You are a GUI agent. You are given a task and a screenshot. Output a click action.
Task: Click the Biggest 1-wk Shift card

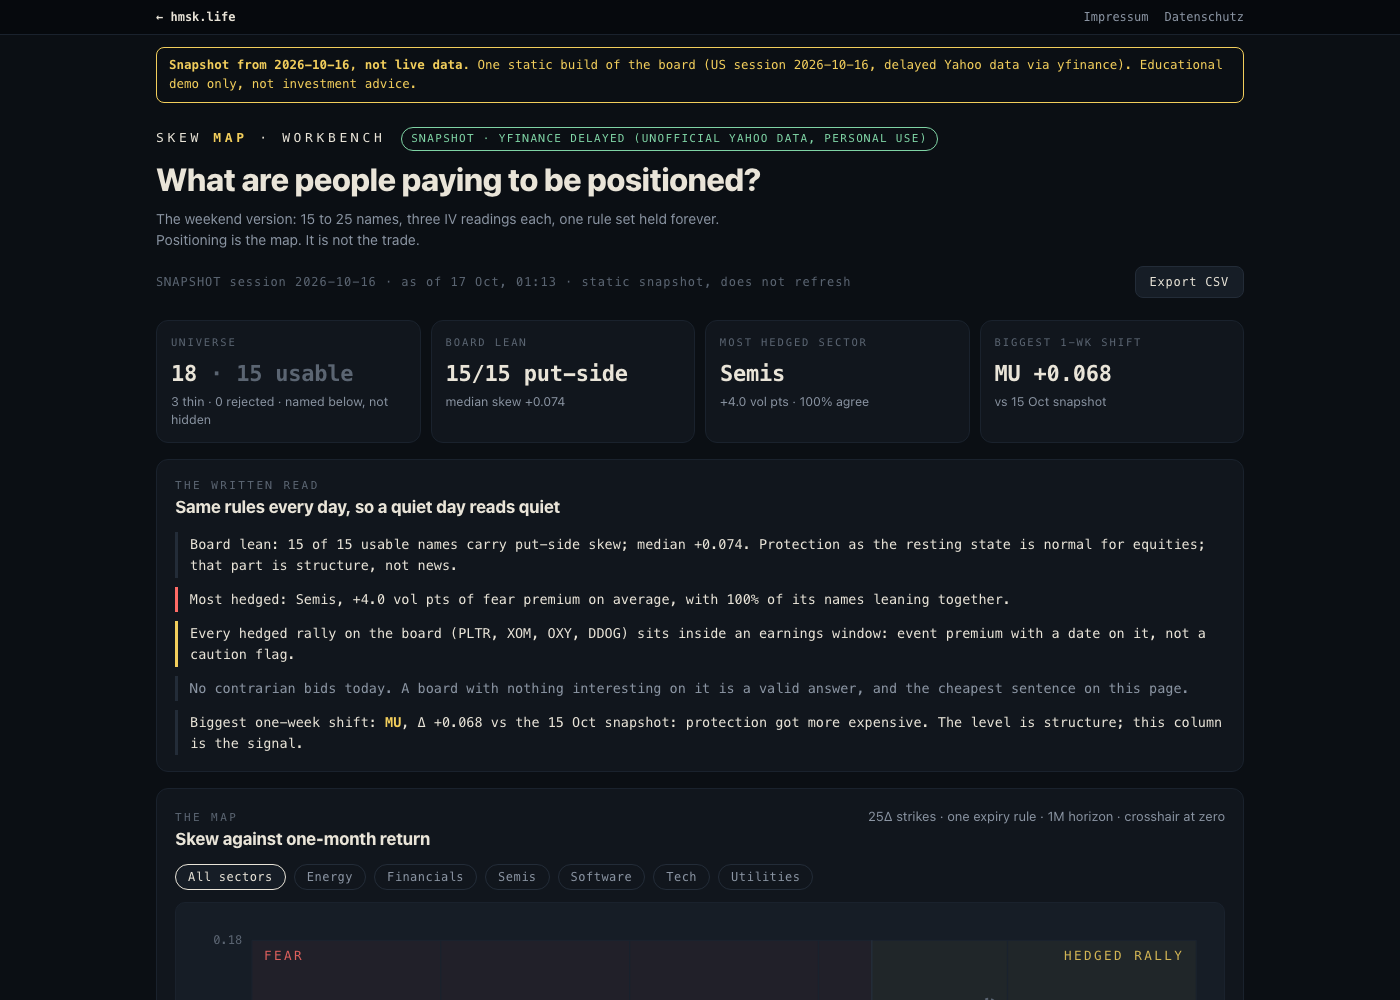1112,381
